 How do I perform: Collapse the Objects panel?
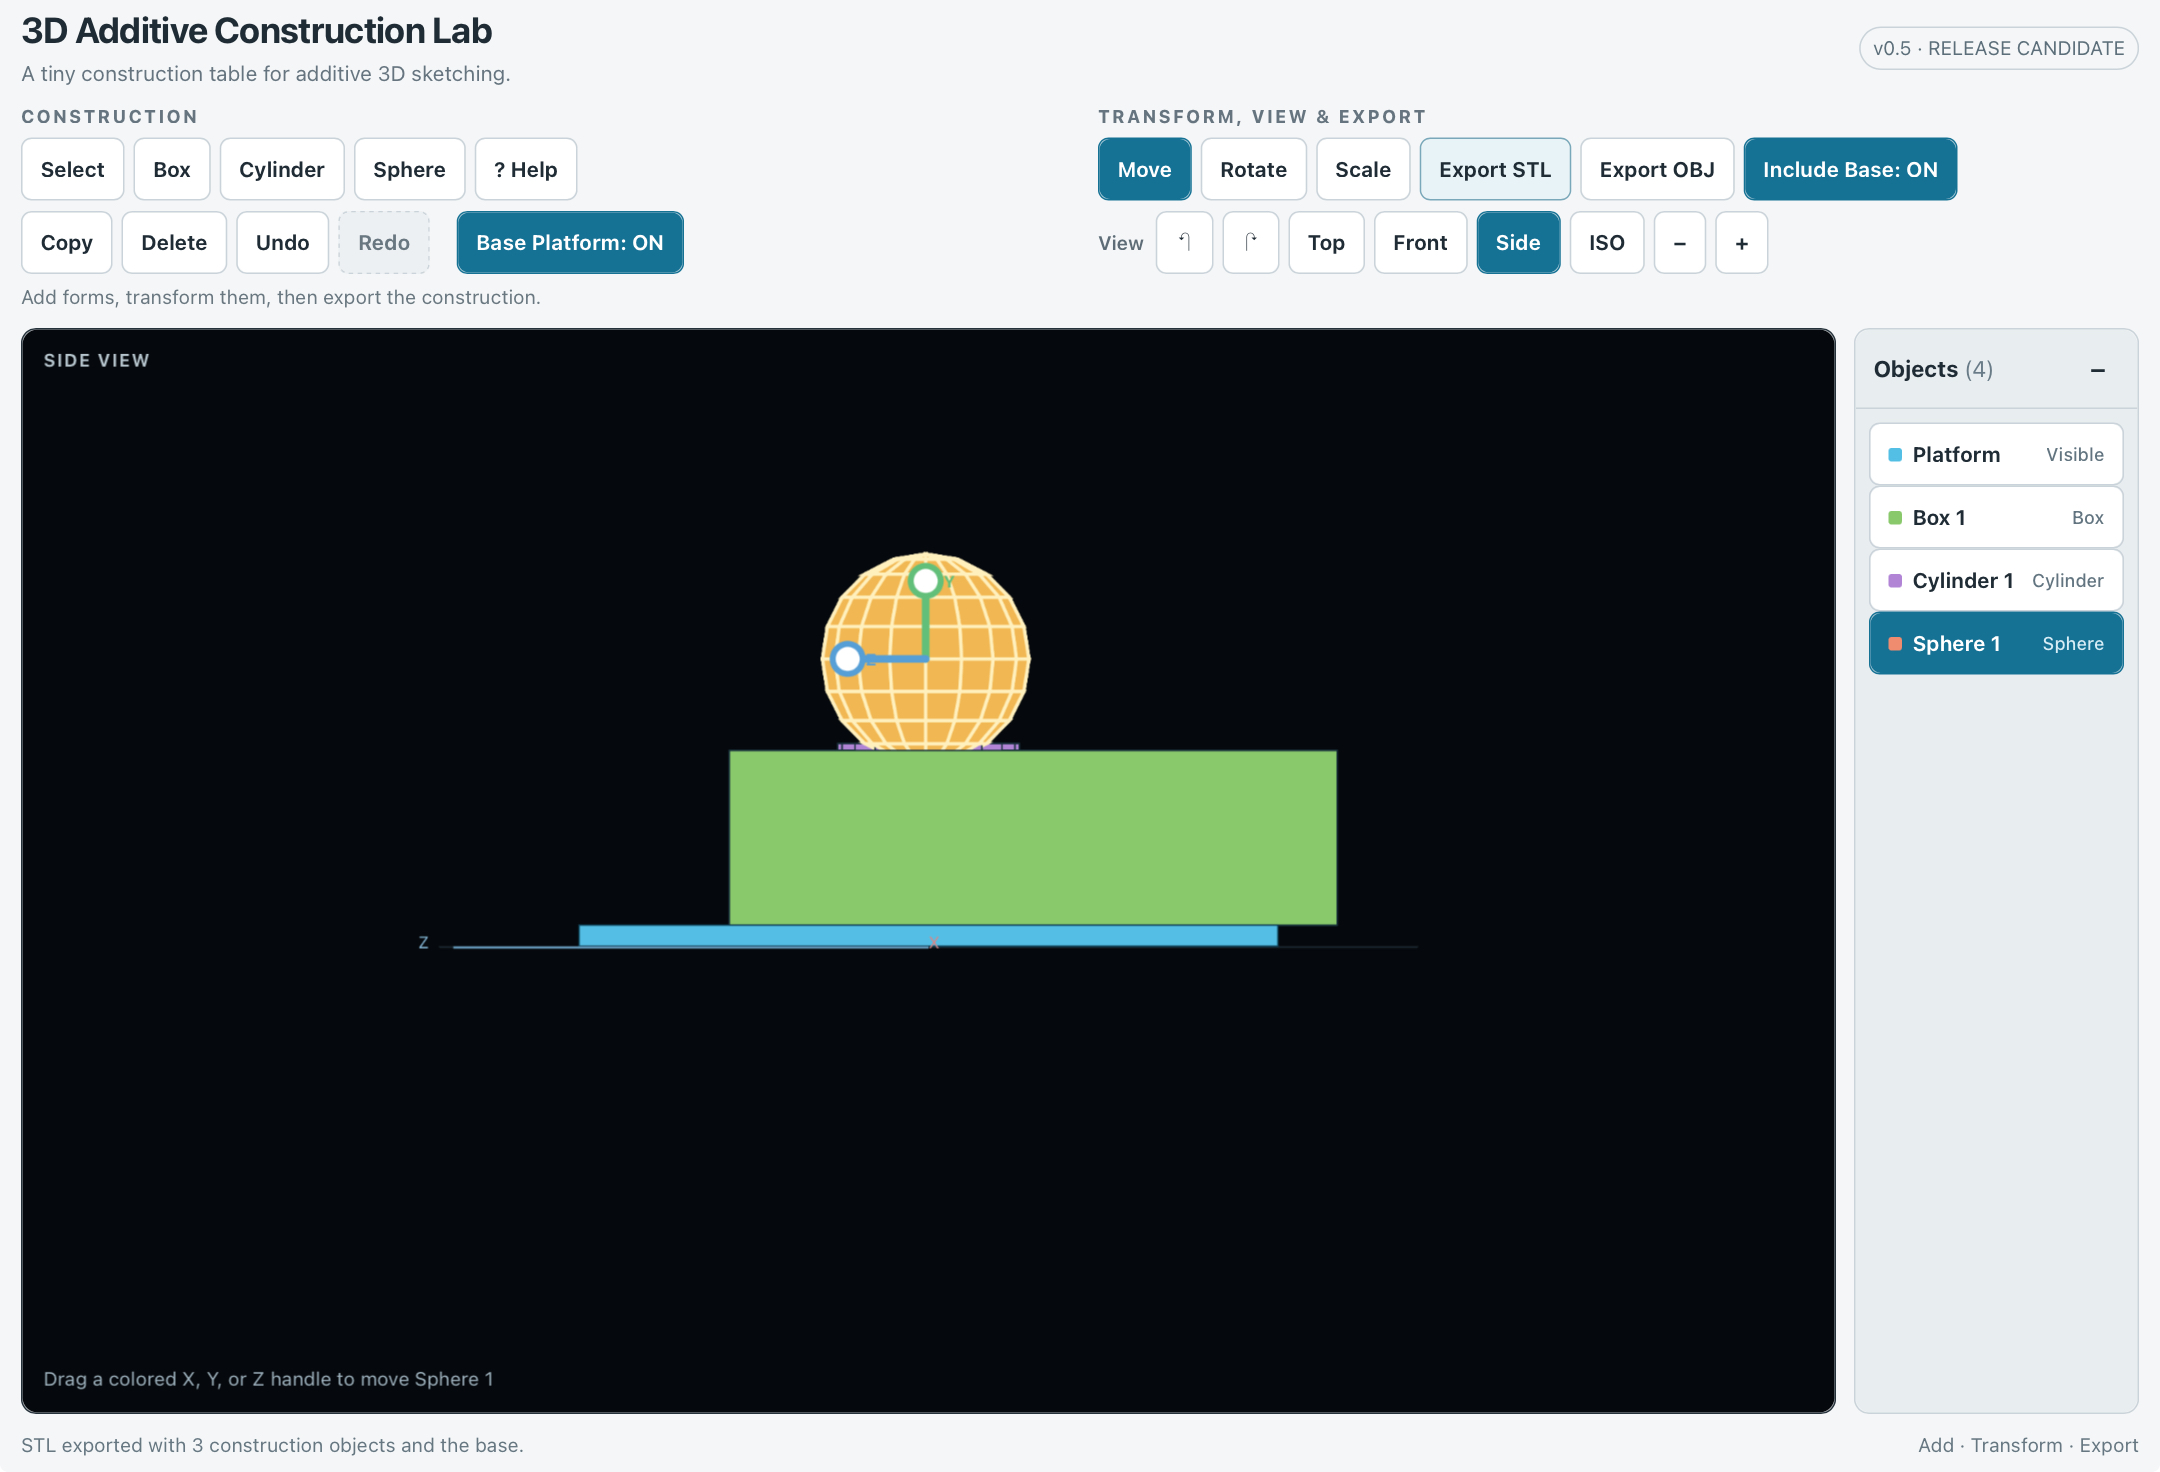pos(2098,370)
